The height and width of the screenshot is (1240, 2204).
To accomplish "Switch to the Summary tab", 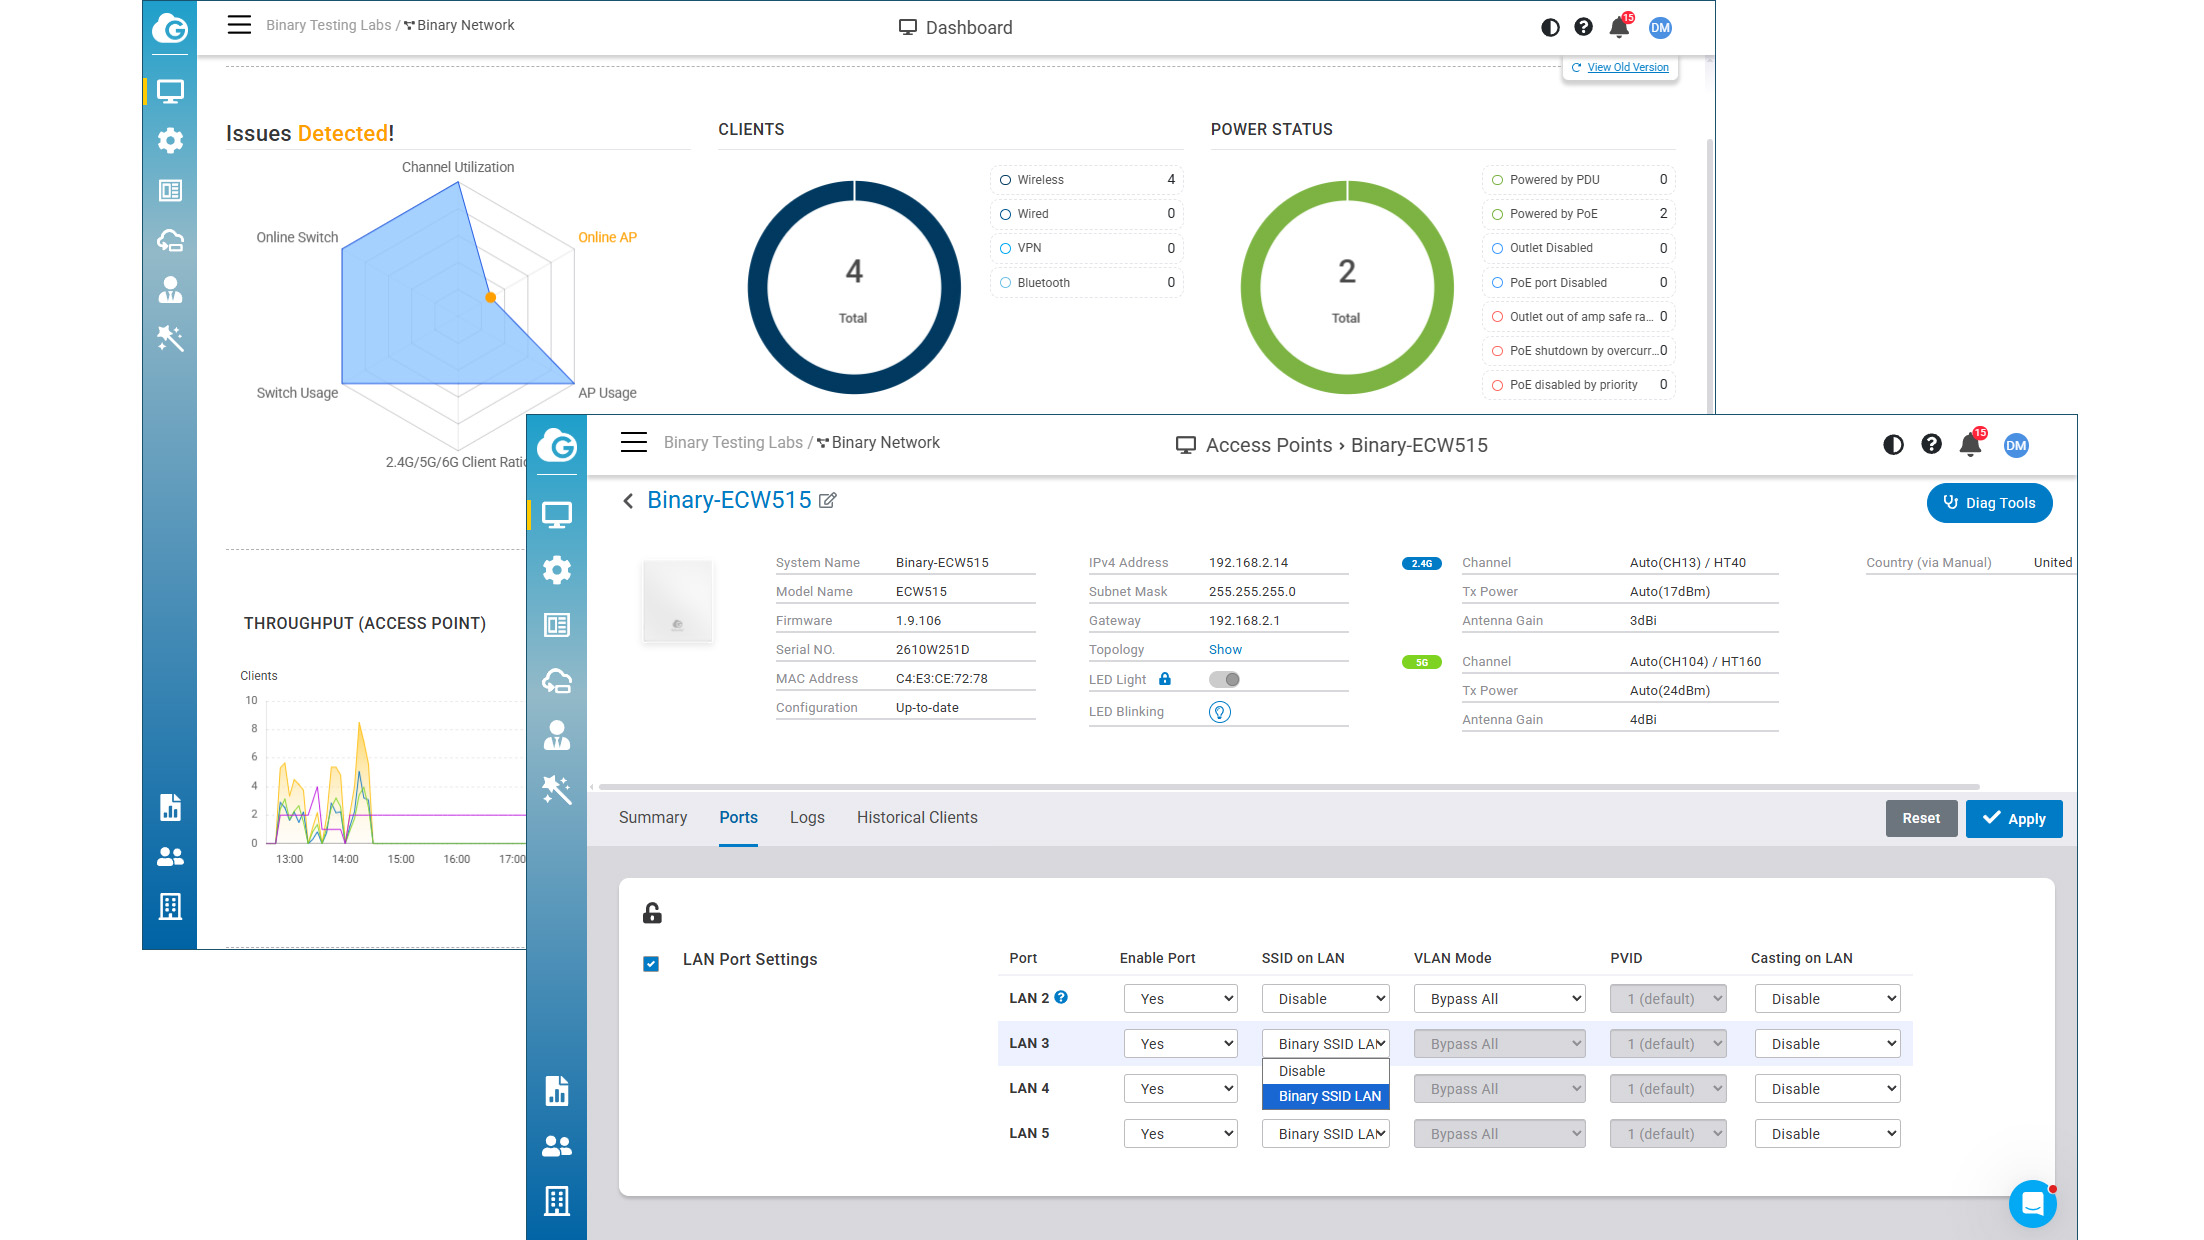I will pos(653,818).
